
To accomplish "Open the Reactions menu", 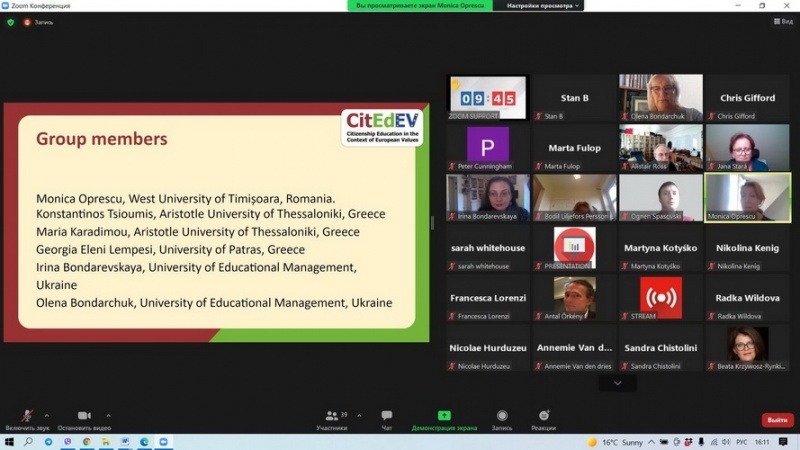I will [x=544, y=419].
